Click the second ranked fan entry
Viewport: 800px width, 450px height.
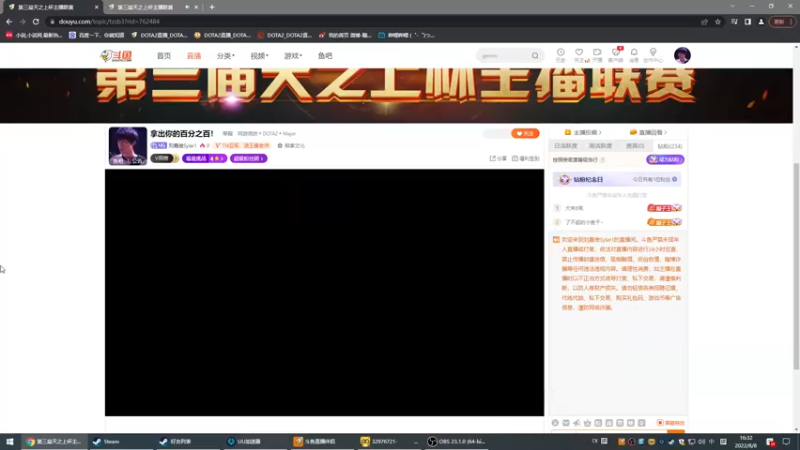tap(617, 222)
